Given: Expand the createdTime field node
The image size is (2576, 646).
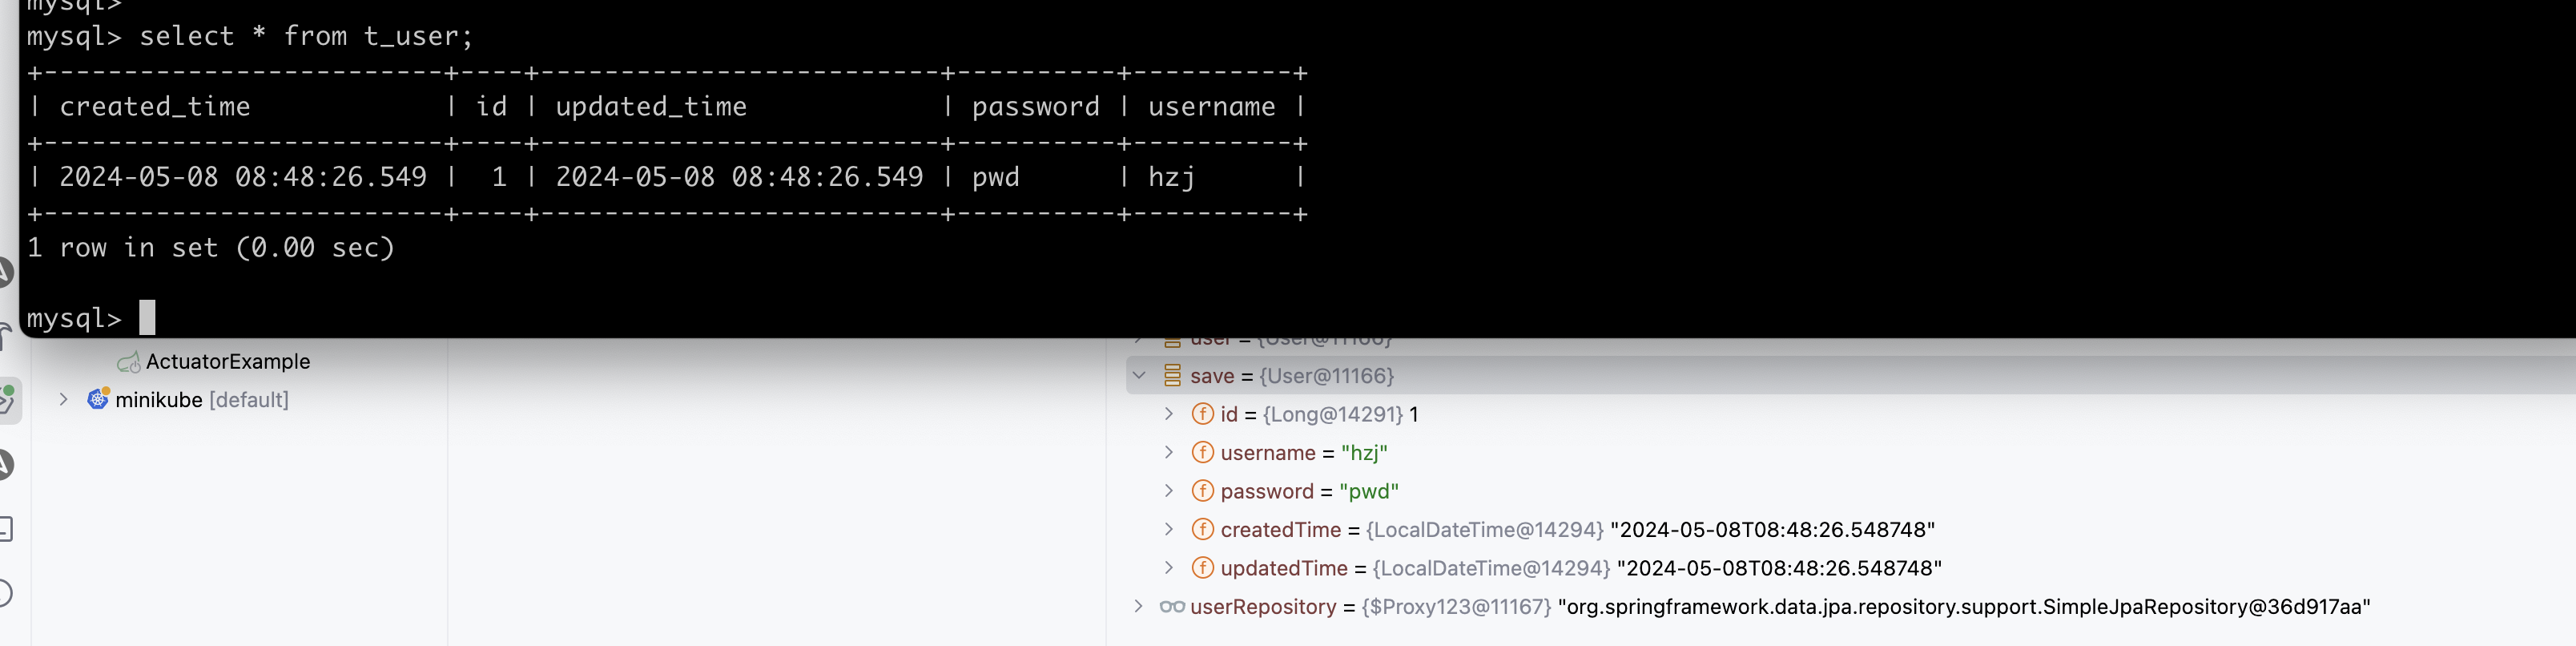Looking at the screenshot, I should 1168,529.
